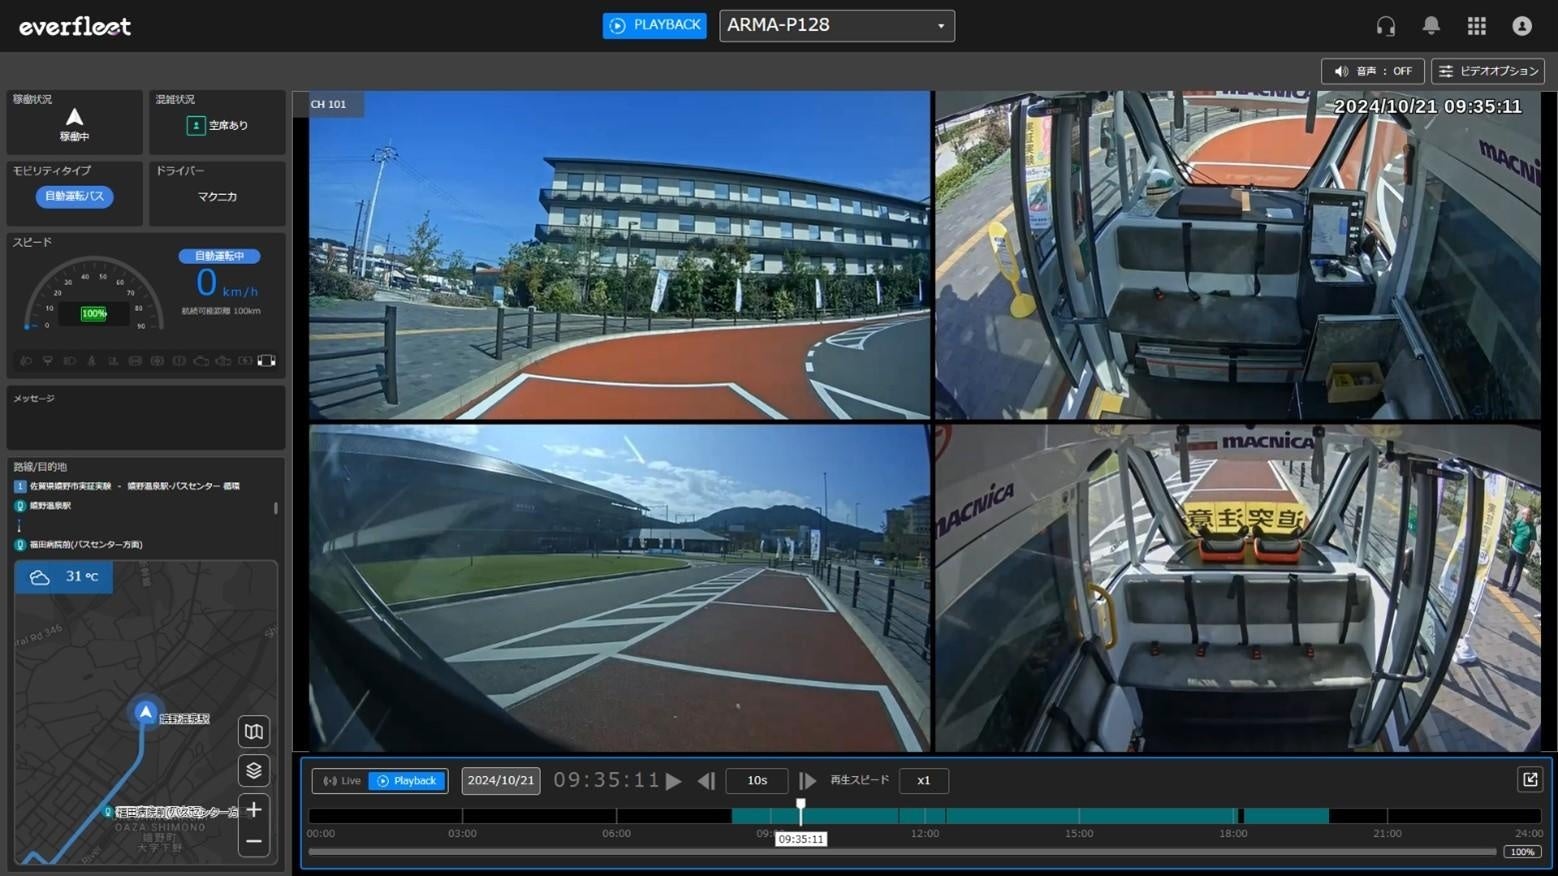Zoom out on the map with minus
Image resolution: width=1558 pixels, height=876 pixels.
tap(254, 842)
